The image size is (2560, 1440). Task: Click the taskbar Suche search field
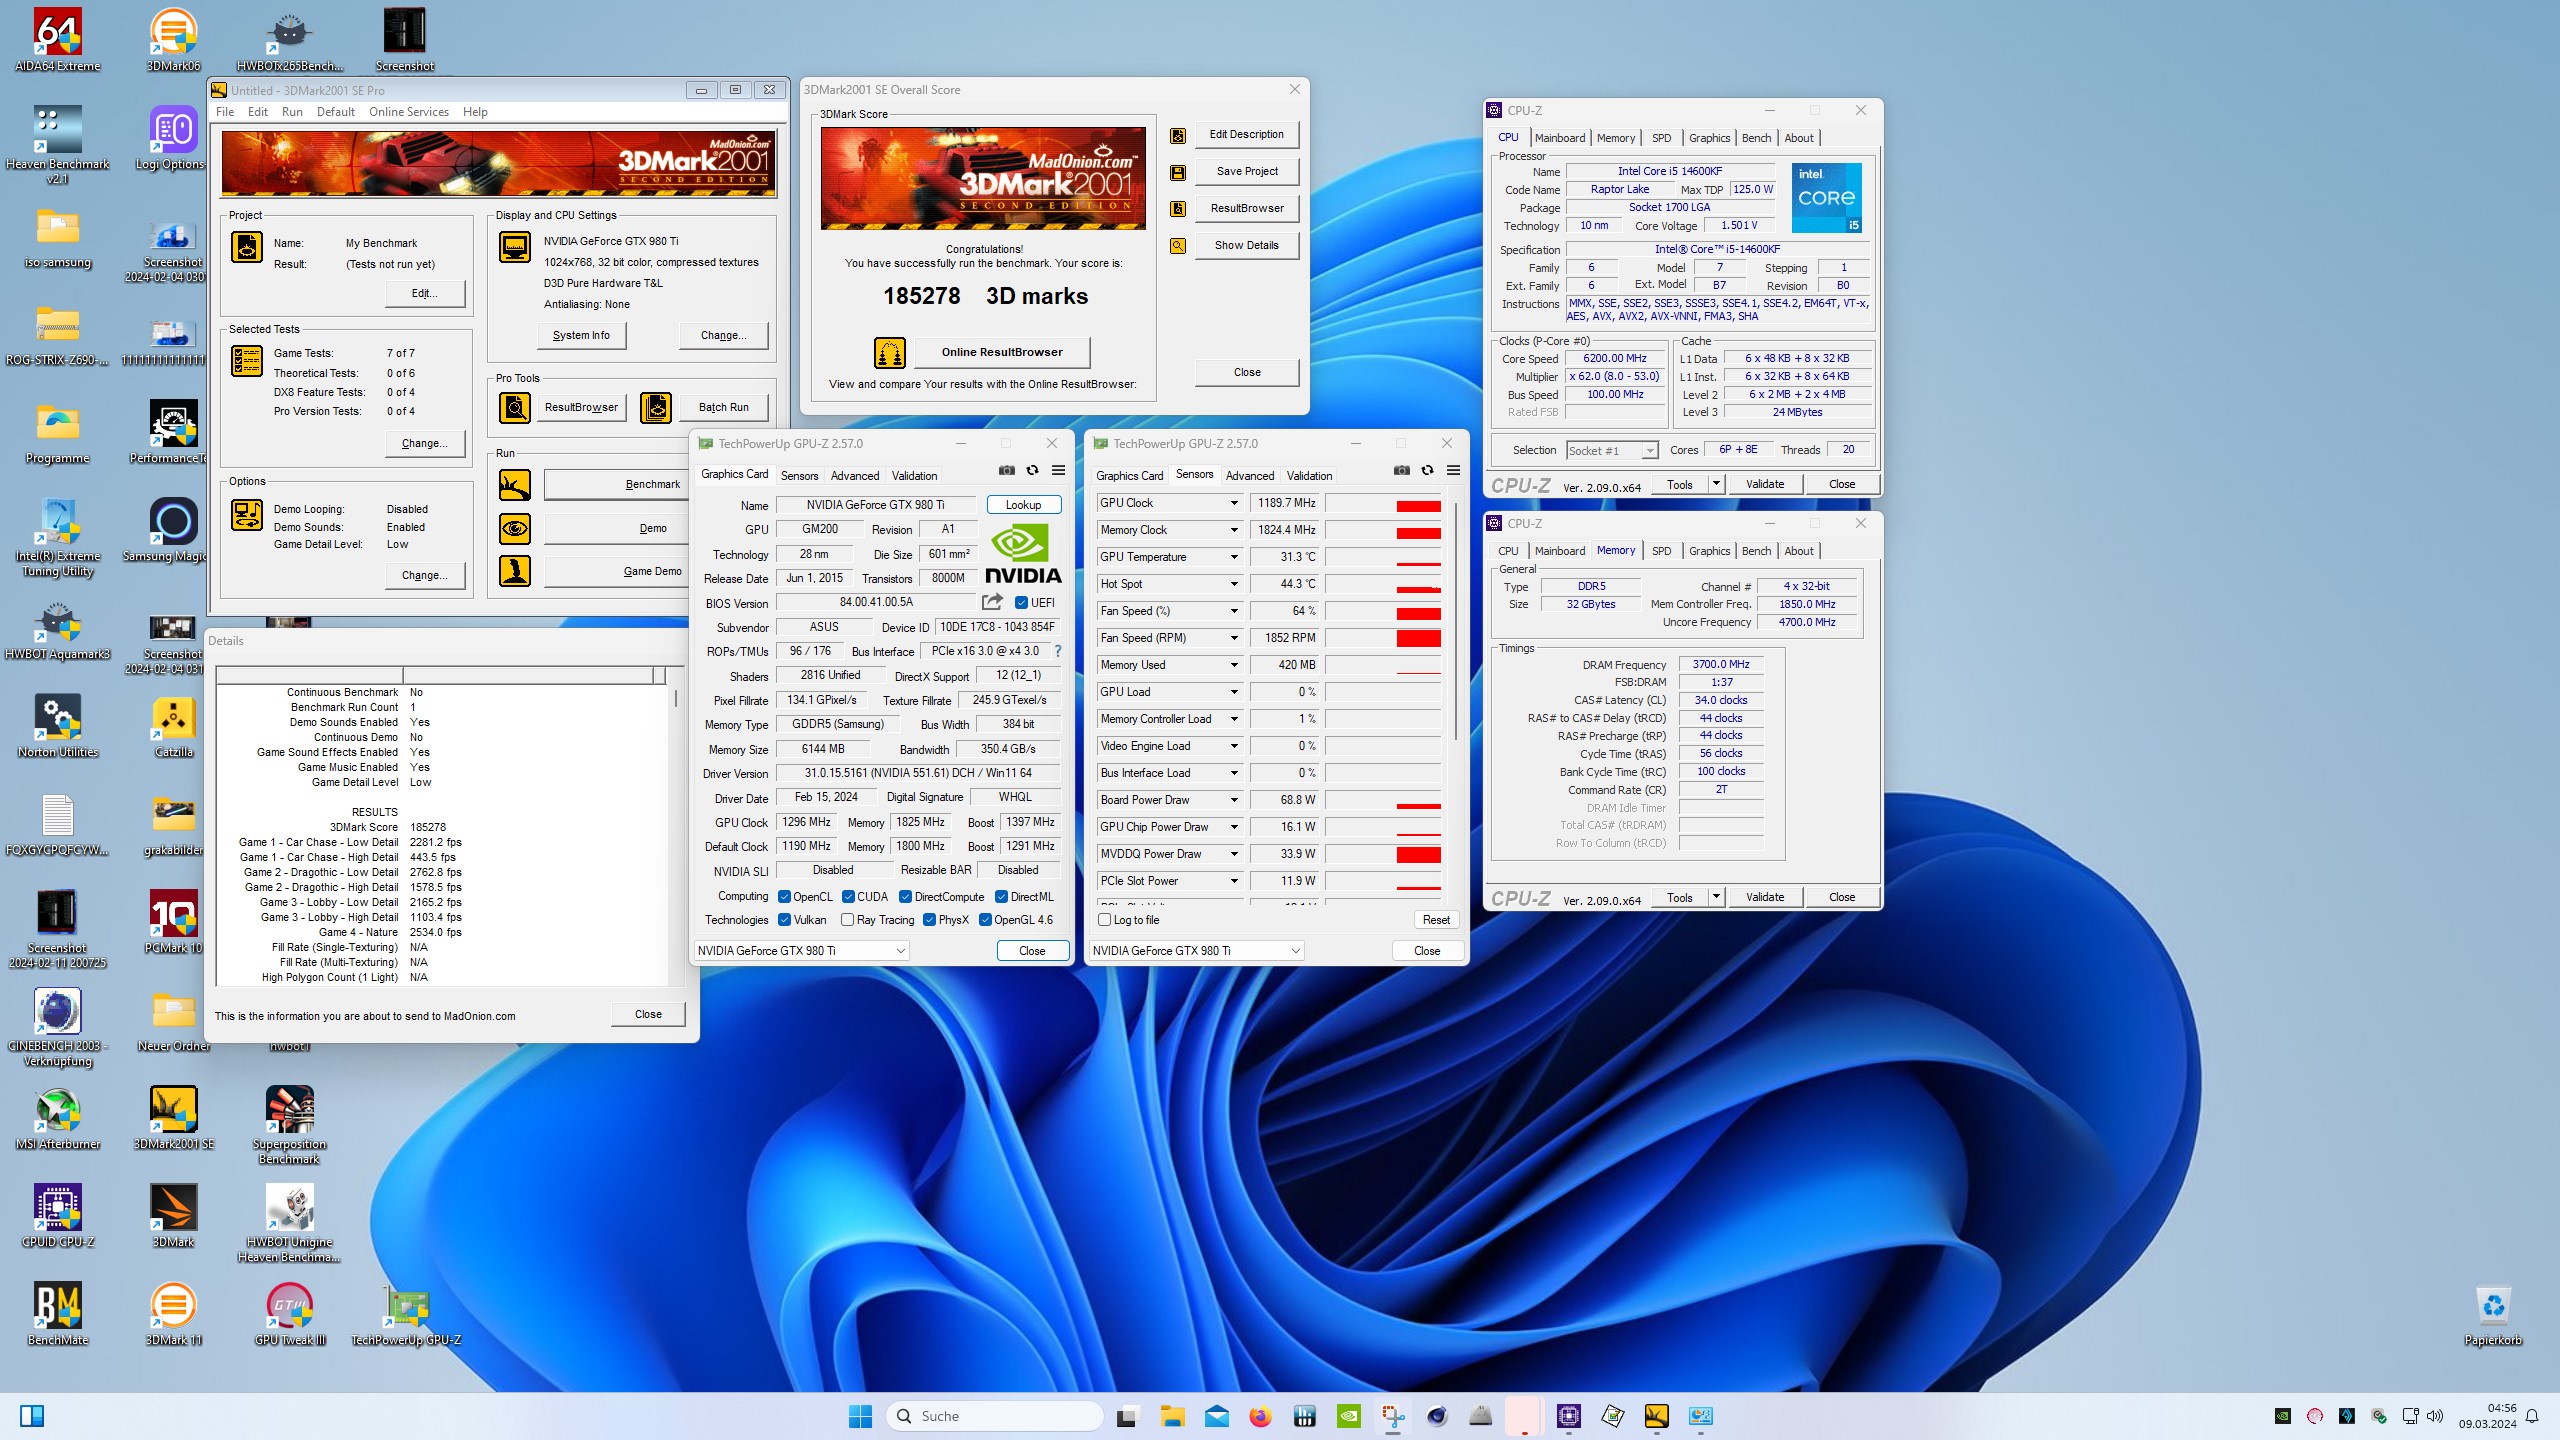tap(995, 1416)
